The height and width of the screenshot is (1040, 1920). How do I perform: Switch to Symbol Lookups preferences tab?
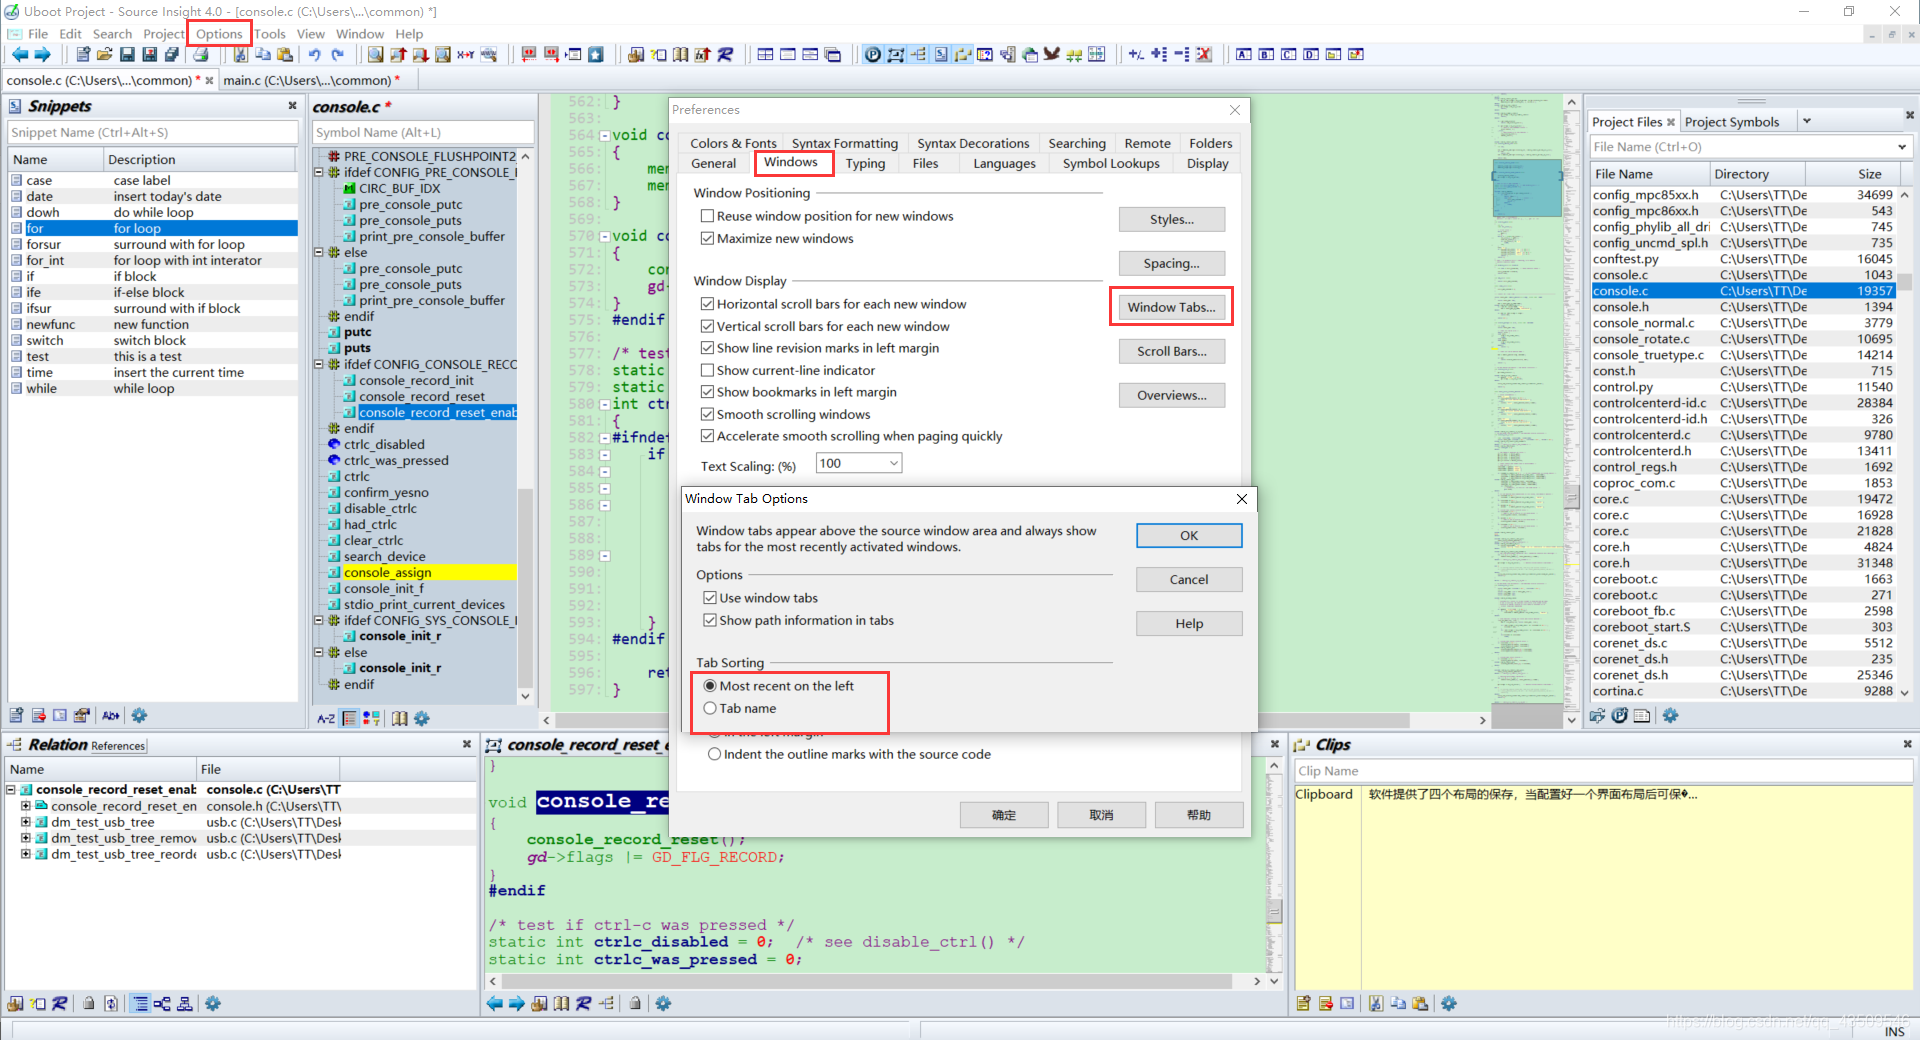tap(1111, 164)
